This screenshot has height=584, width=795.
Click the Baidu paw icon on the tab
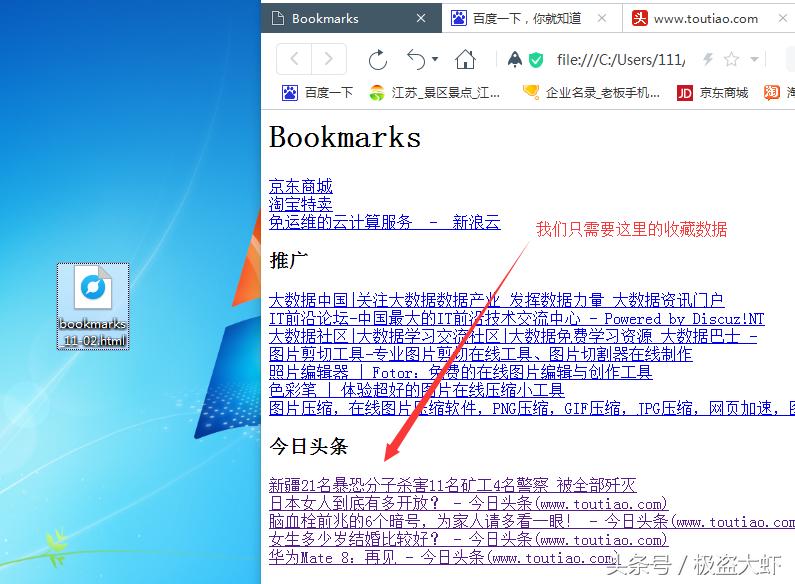click(x=459, y=18)
